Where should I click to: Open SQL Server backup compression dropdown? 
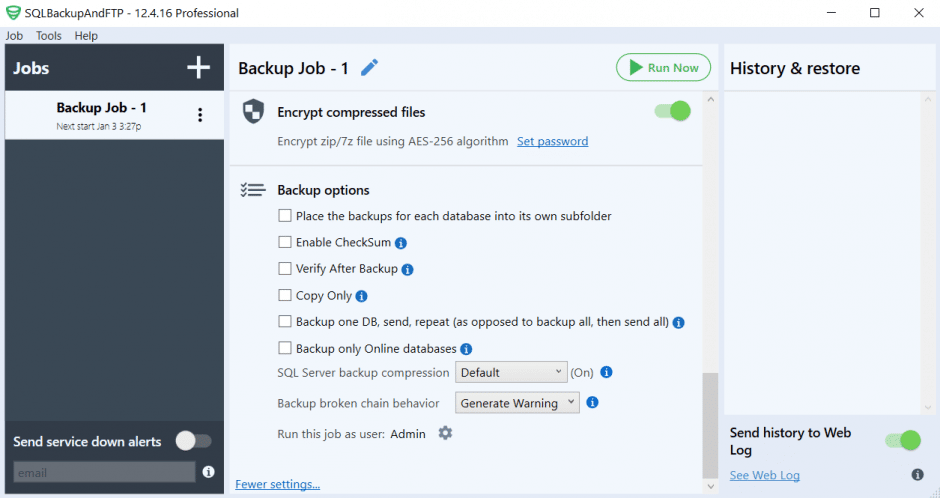[x=511, y=372]
